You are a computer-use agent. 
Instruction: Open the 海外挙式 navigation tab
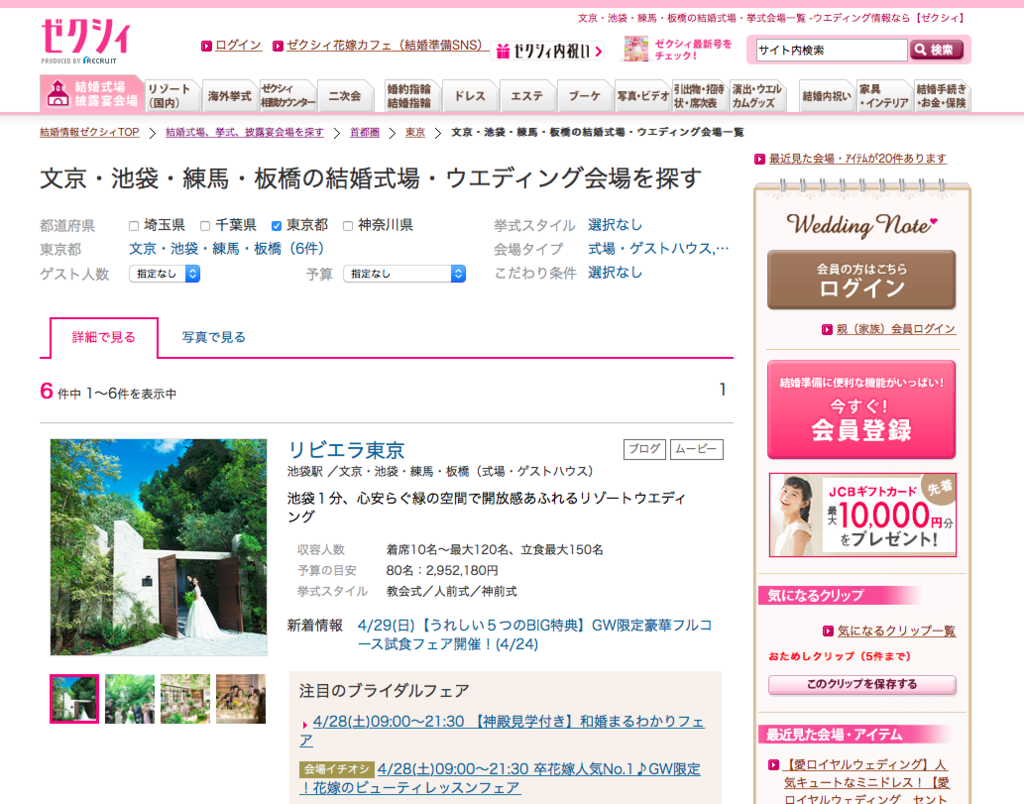(229, 95)
